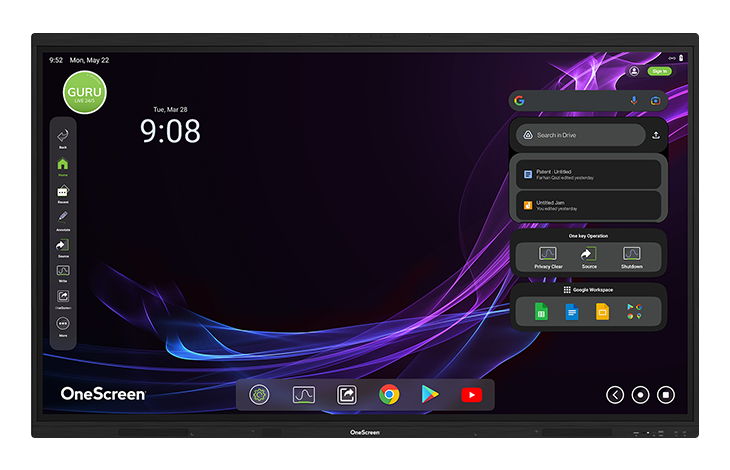Show More options in the sidebar

pos(63,323)
